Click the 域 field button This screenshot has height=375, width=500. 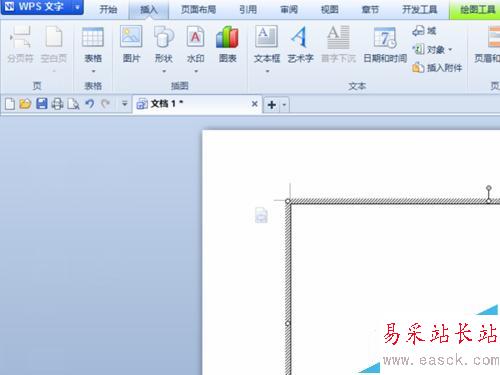coord(424,31)
